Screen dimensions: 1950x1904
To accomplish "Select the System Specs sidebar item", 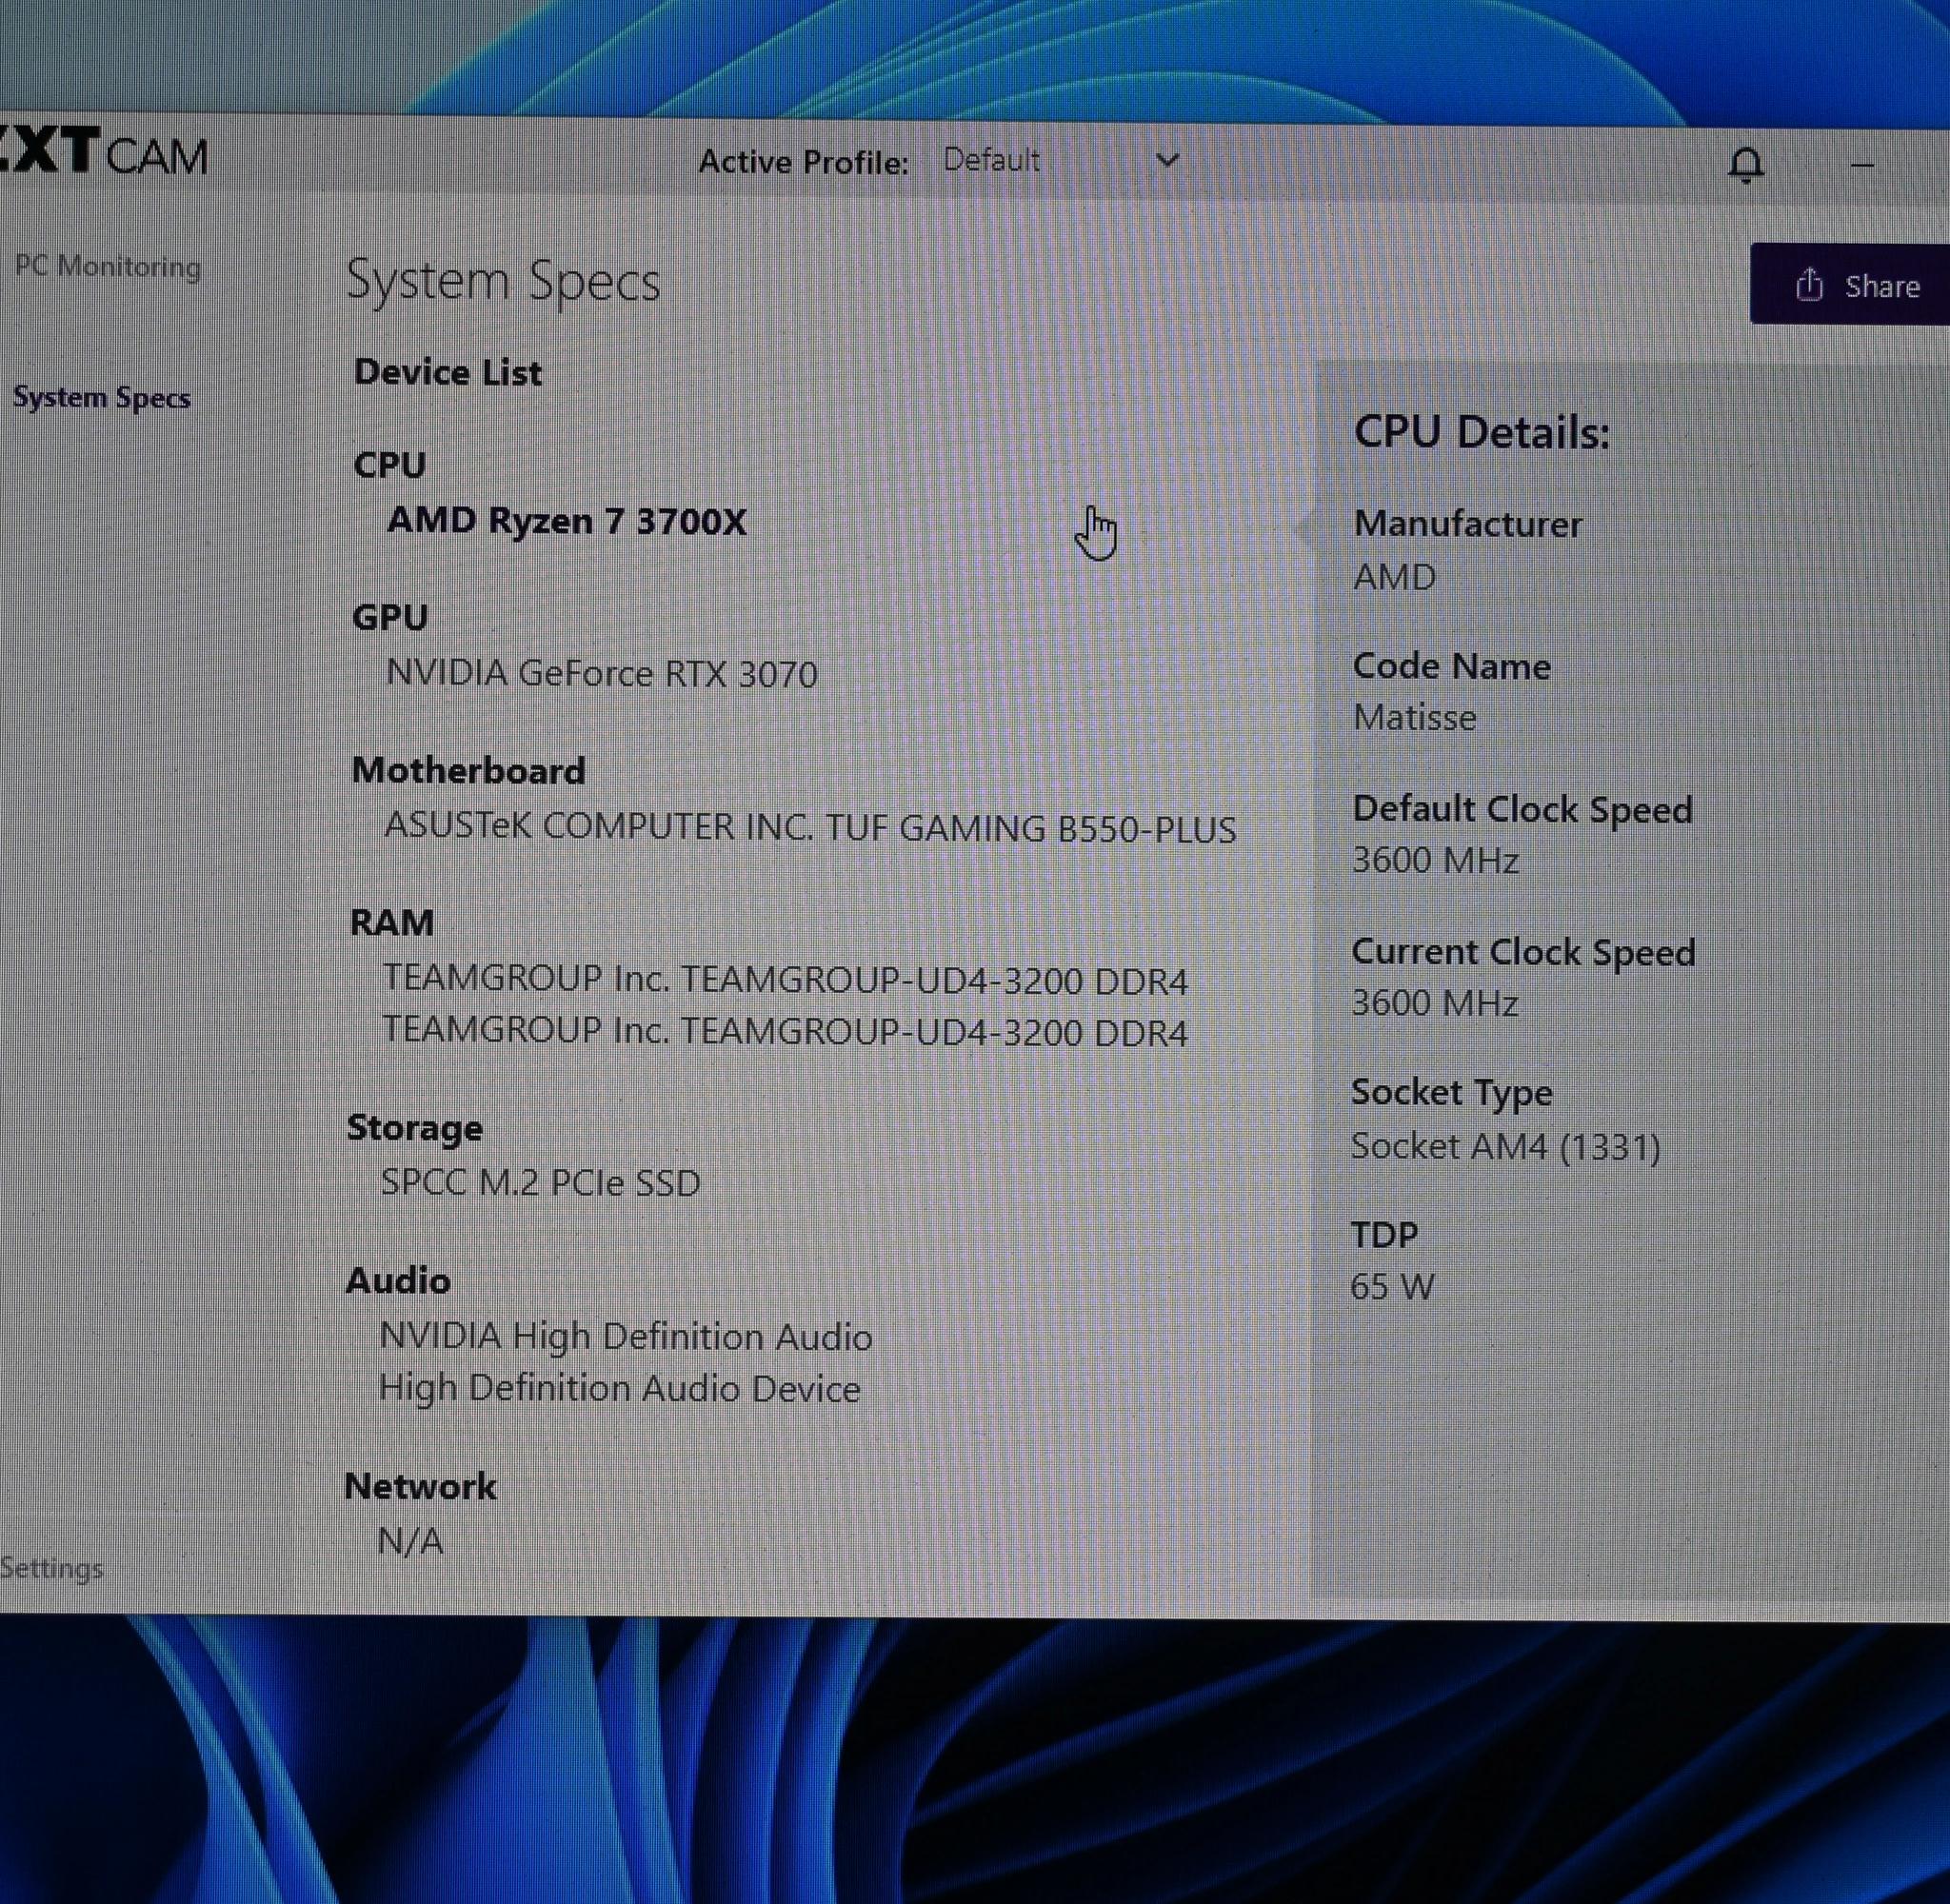I will [x=101, y=397].
